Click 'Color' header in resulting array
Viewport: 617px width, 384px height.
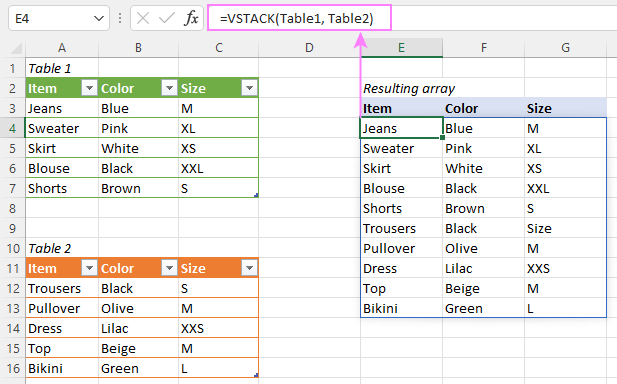click(484, 108)
